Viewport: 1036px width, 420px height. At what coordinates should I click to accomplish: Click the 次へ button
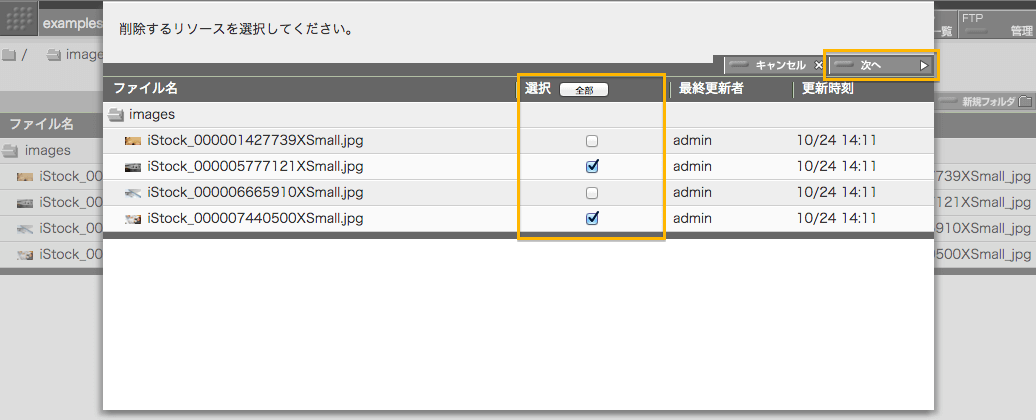(x=881, y=65)
